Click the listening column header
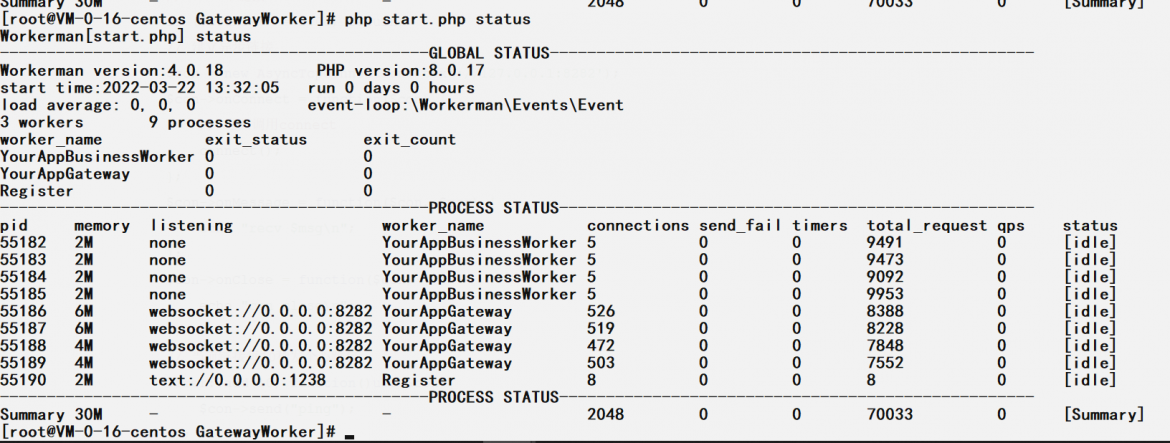This screenshot has height=443, width=1170. 191,225
